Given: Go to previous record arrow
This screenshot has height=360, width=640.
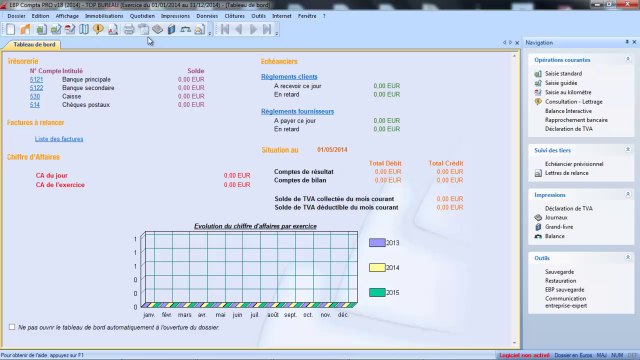Looking at the screenshot, I should (x=239, y=29).
